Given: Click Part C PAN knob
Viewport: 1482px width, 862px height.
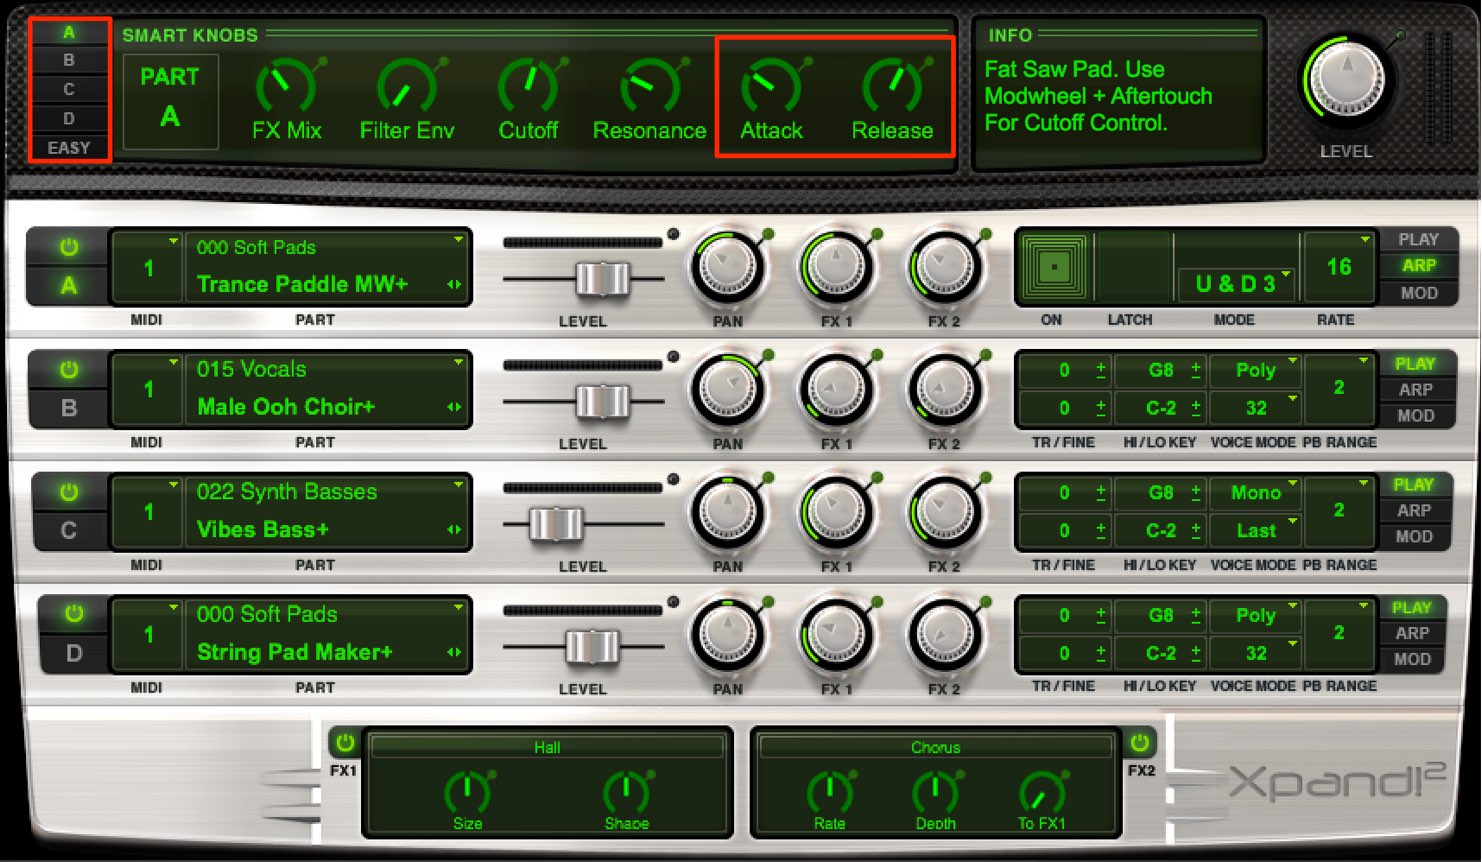Looking at the screenshot, I should 727,512.
